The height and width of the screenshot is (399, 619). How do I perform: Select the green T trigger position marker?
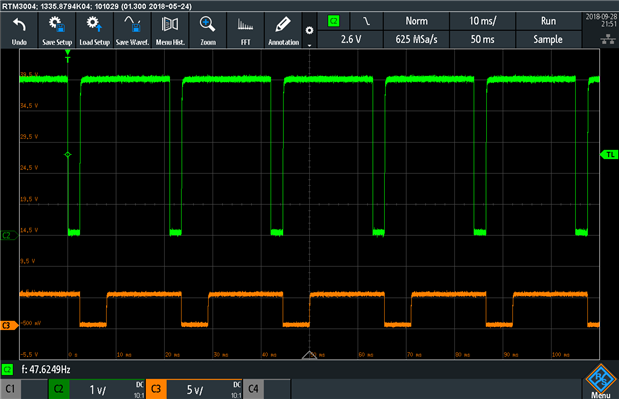[68, 56]
